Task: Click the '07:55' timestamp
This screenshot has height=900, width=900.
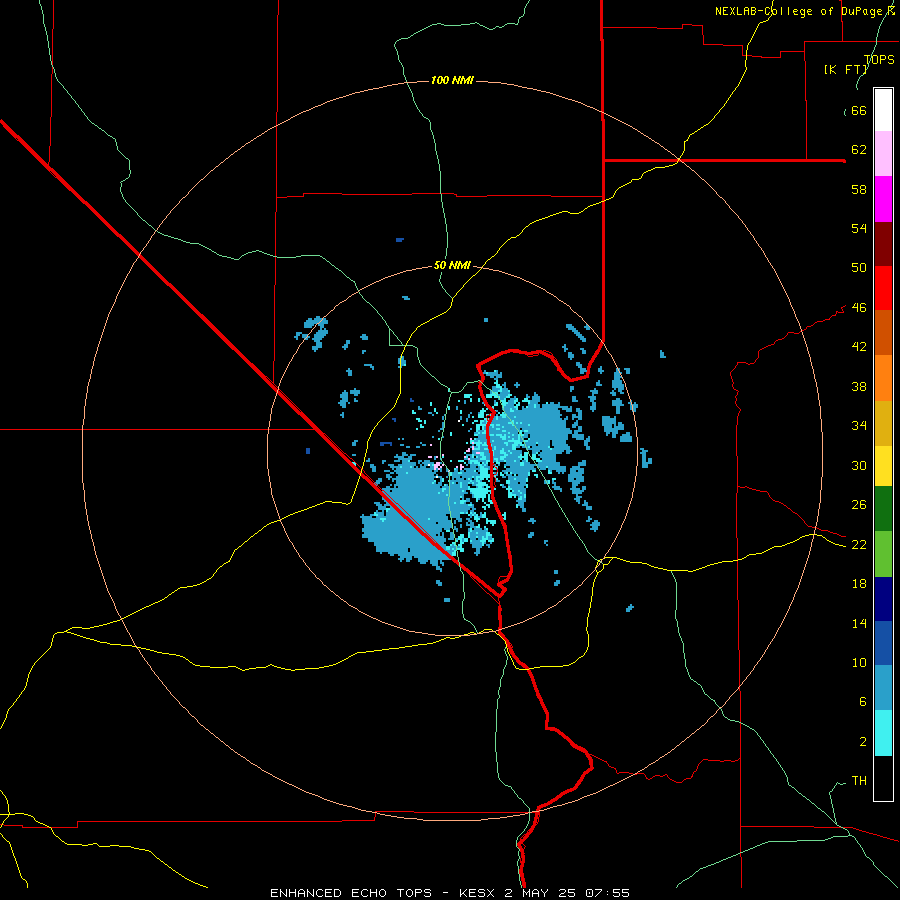Action: coord(607,893)
